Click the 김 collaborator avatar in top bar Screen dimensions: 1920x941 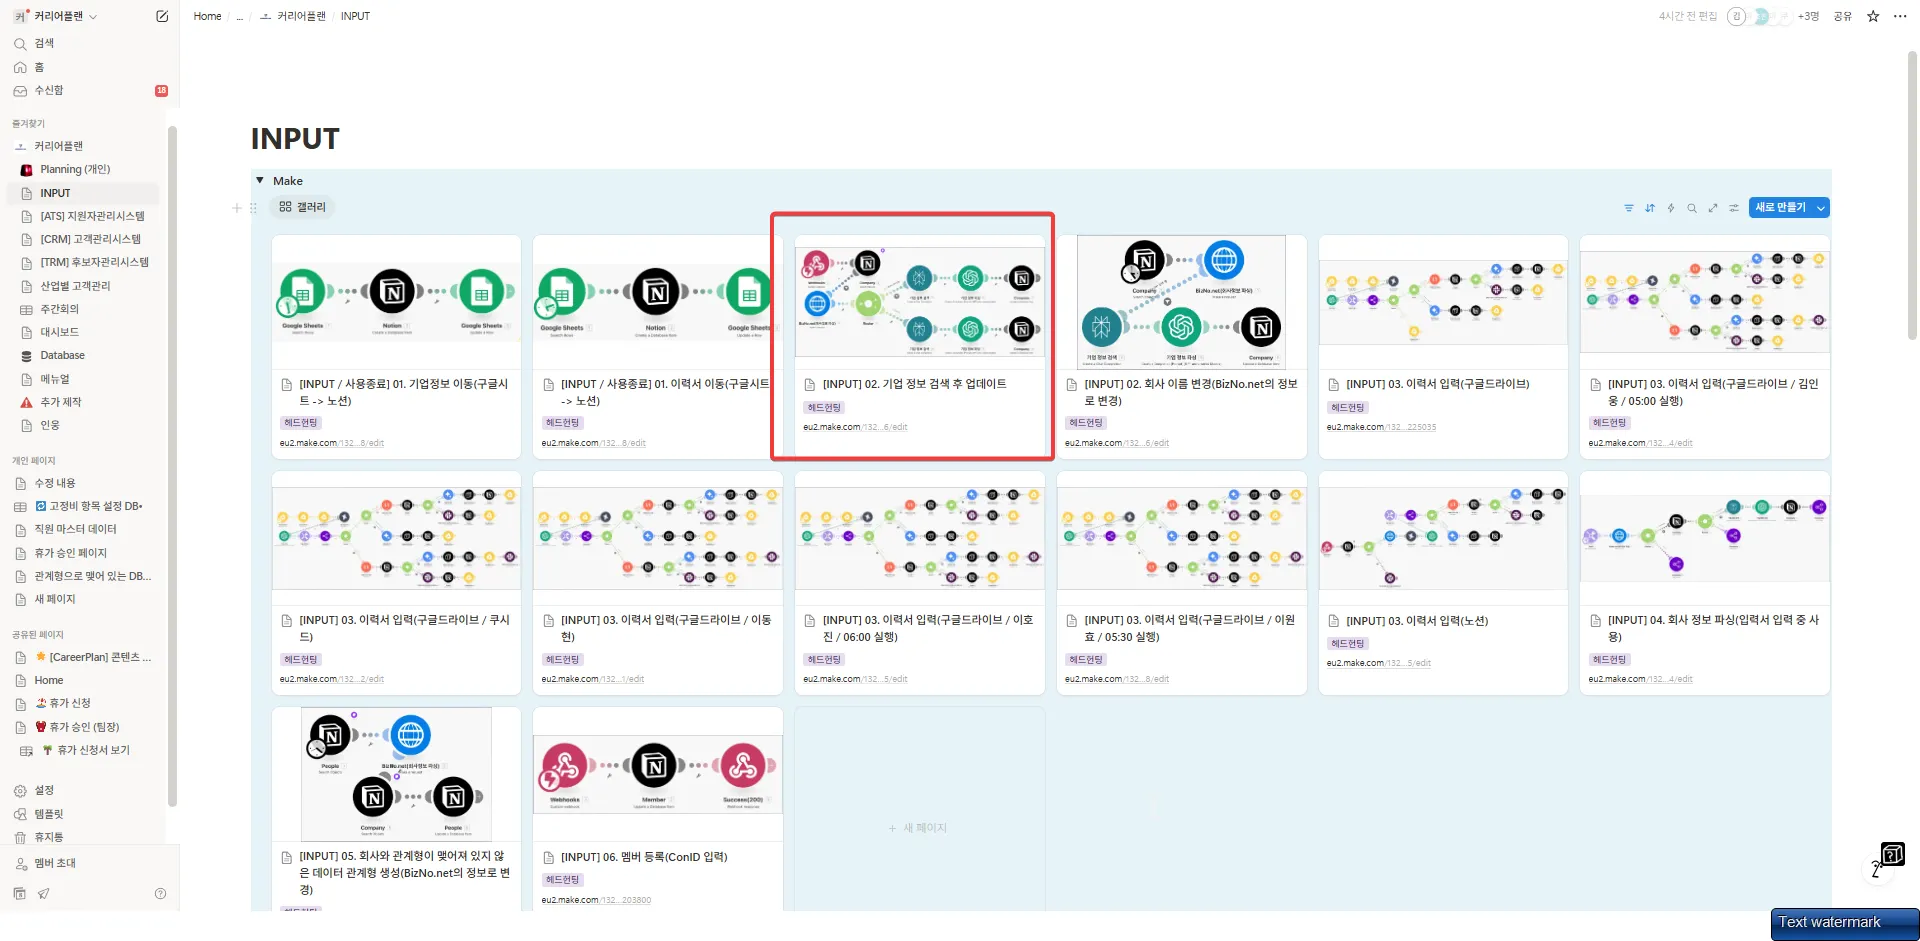pyautogui.click(x=1737, y=16)
